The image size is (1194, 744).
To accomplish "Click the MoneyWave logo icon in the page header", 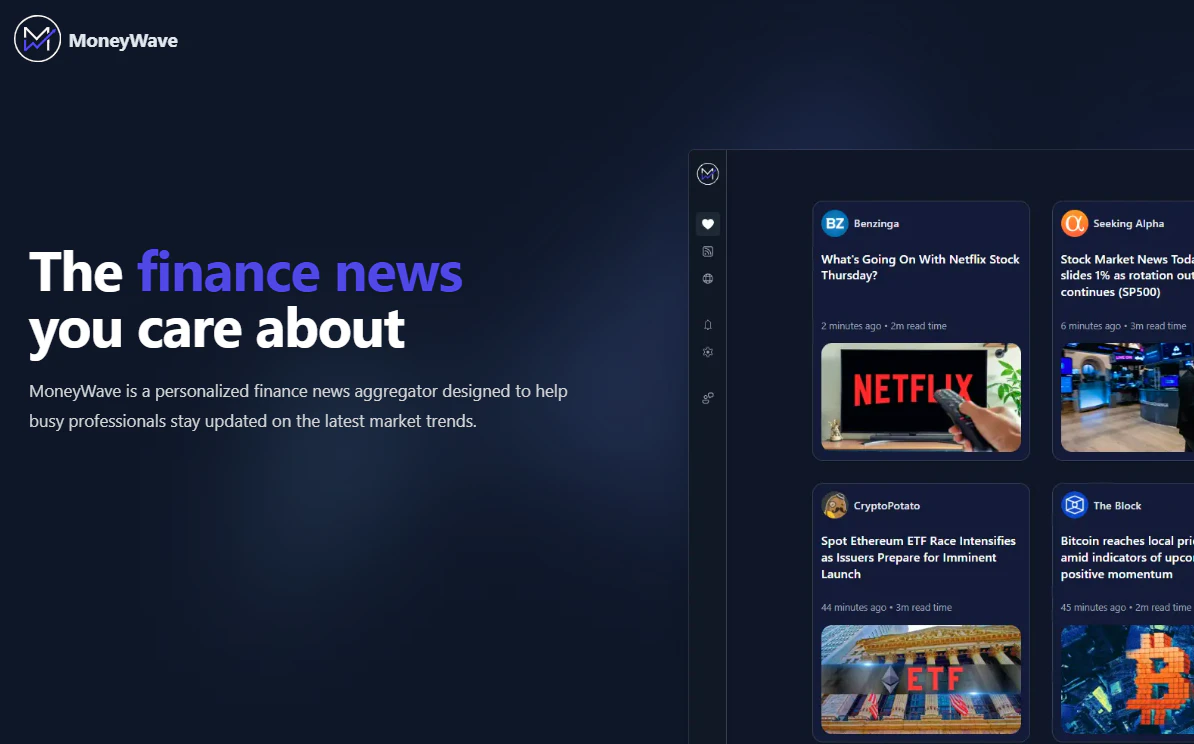I will click(x=37, y=39).
